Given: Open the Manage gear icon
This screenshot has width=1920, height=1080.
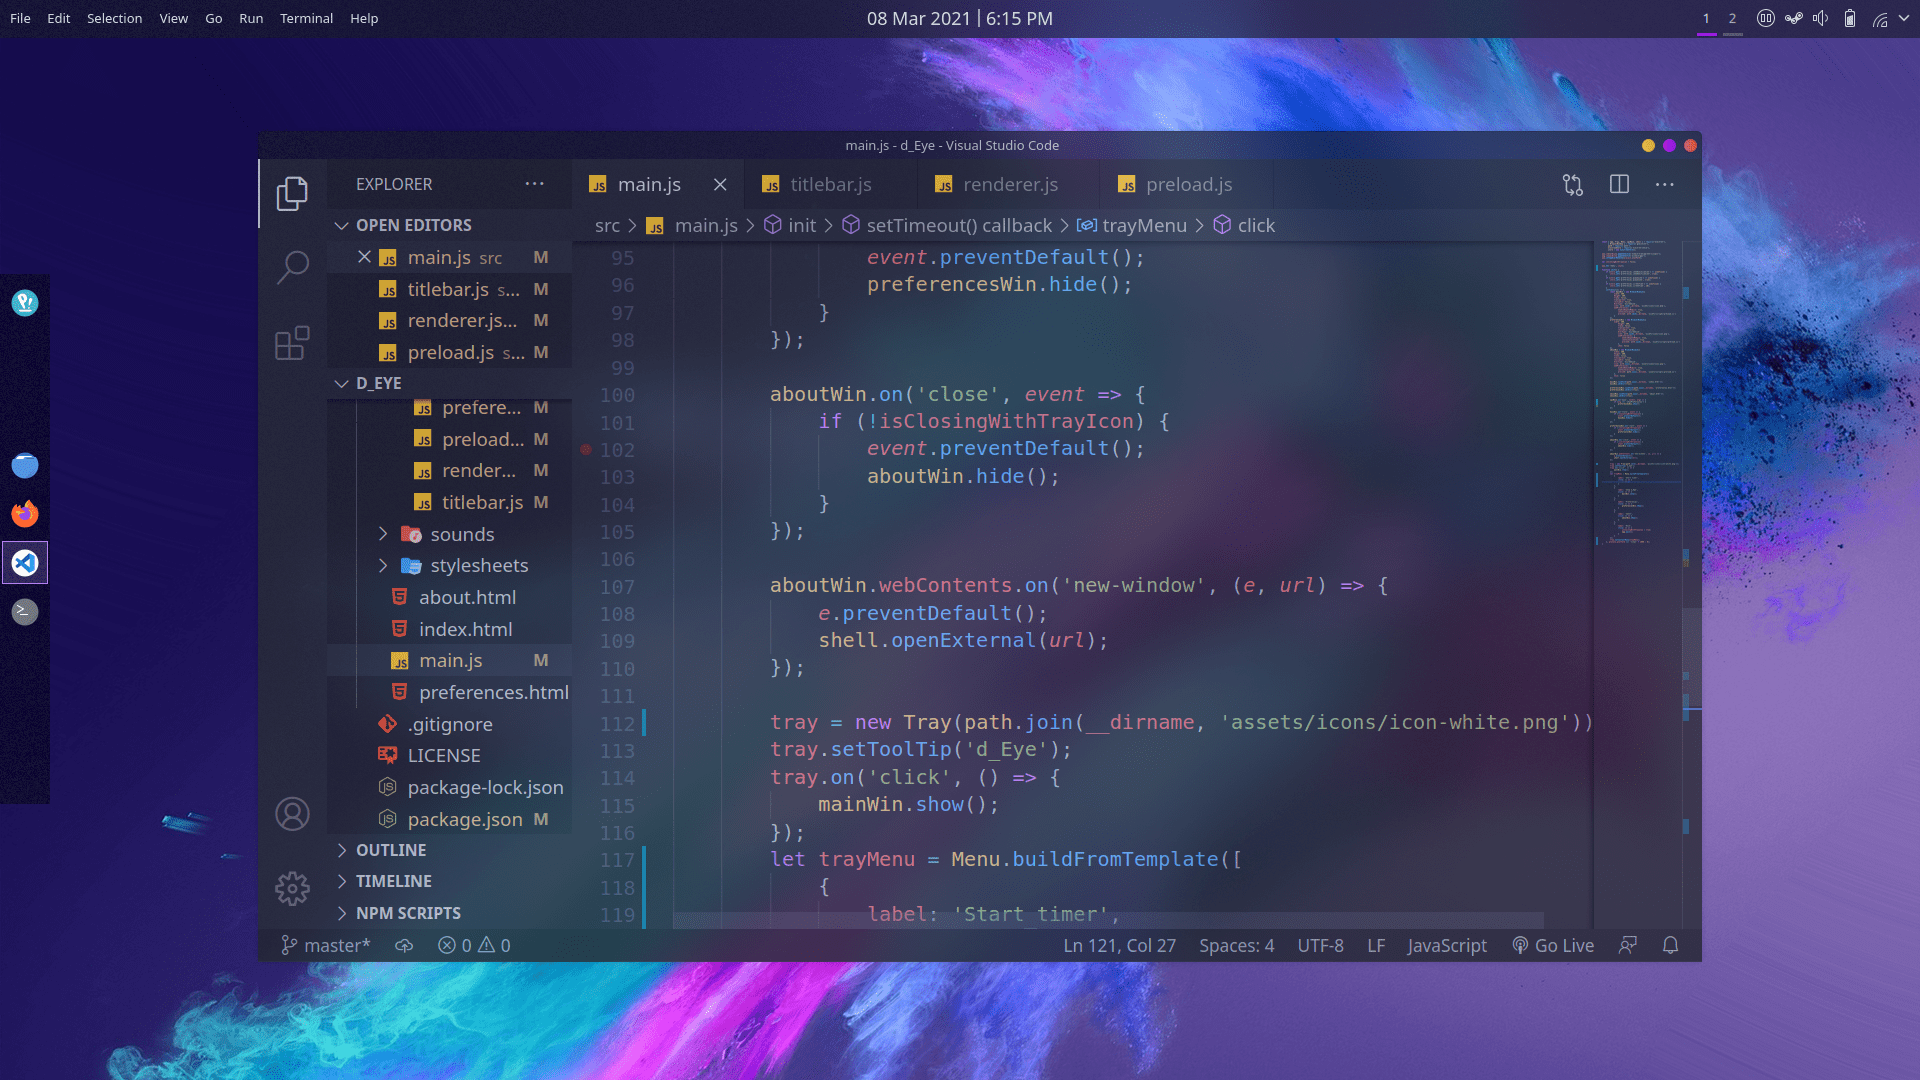Looking at the screenshot, I should coord(292,888).
